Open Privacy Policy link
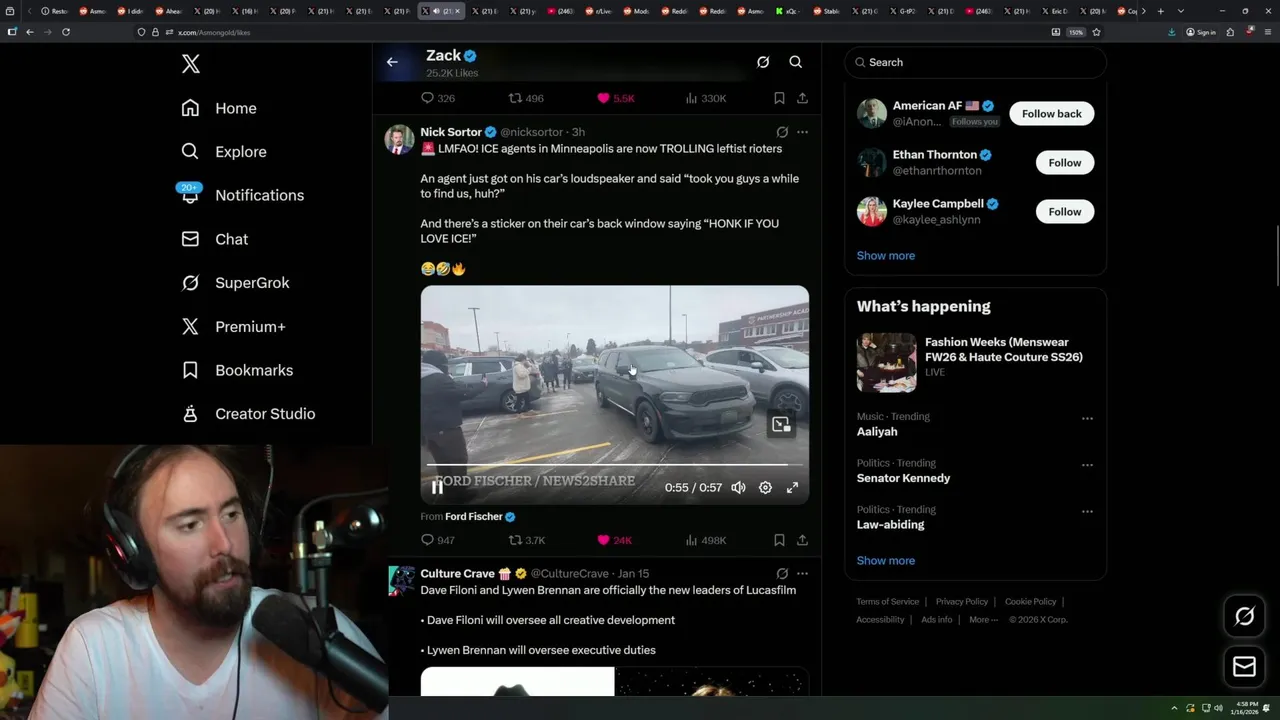 961,602
